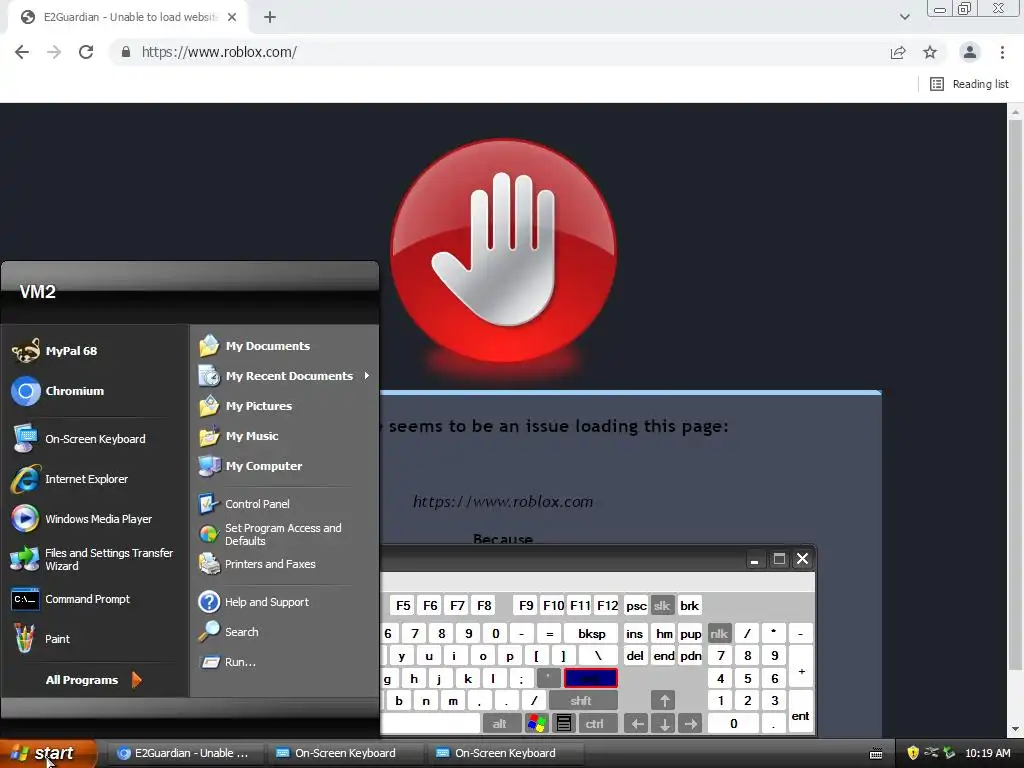This screenshot has height=768, width=1024.
Task: Close the E2Guardian tab
Action: point(232,17)
